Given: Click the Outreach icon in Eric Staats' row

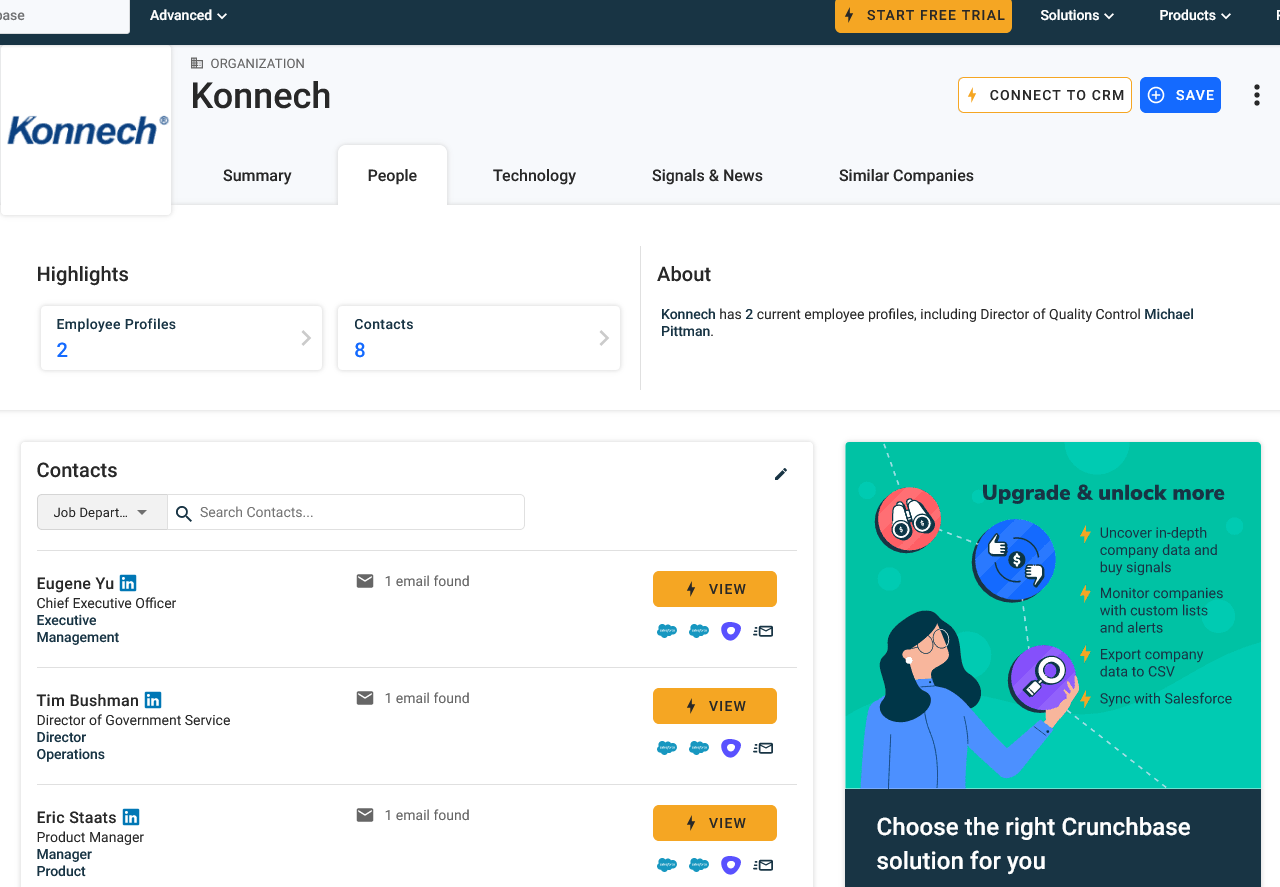Looking at the screenshot, I should tap(731, 865).
